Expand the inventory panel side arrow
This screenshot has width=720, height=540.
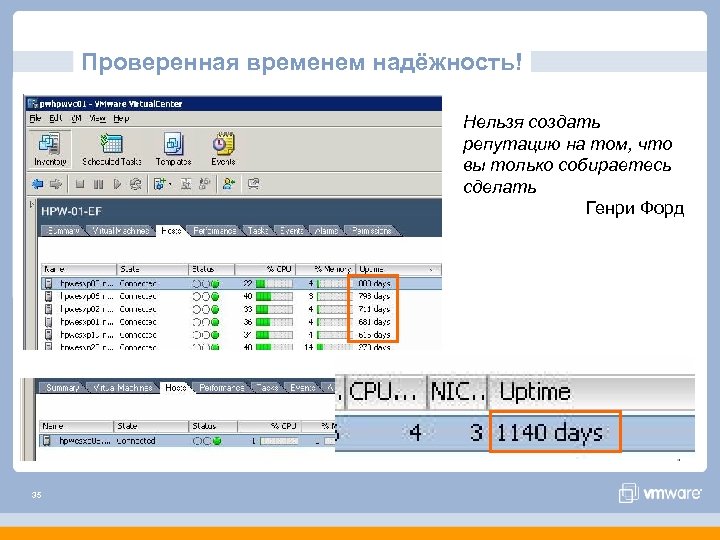tap(32, 204)
